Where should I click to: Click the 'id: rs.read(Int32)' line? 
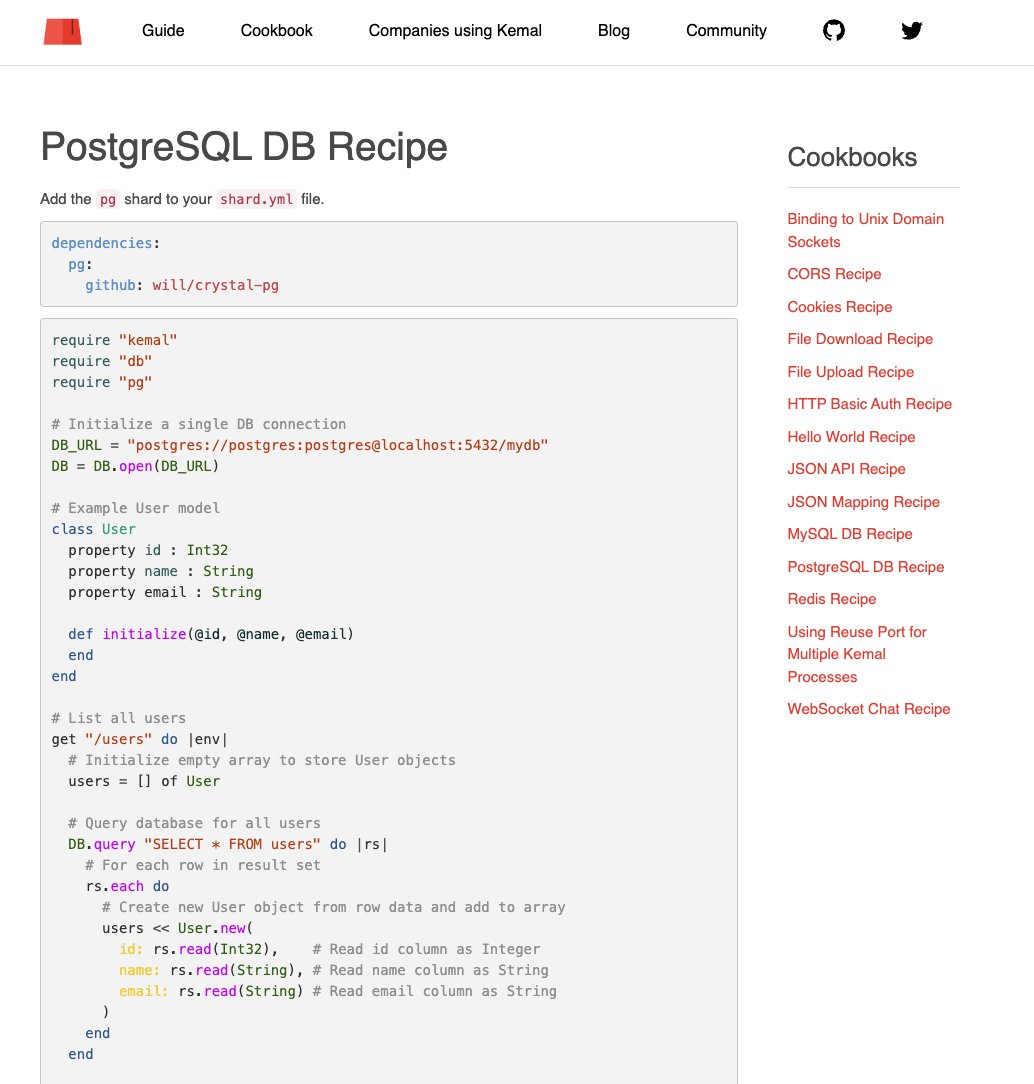[x=330, y=949]
